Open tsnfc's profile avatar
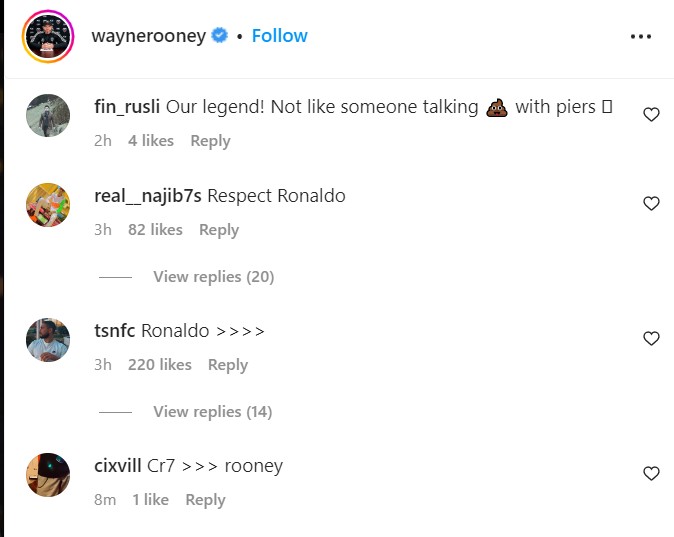This screenshot has width=674, height=537. 48,340
